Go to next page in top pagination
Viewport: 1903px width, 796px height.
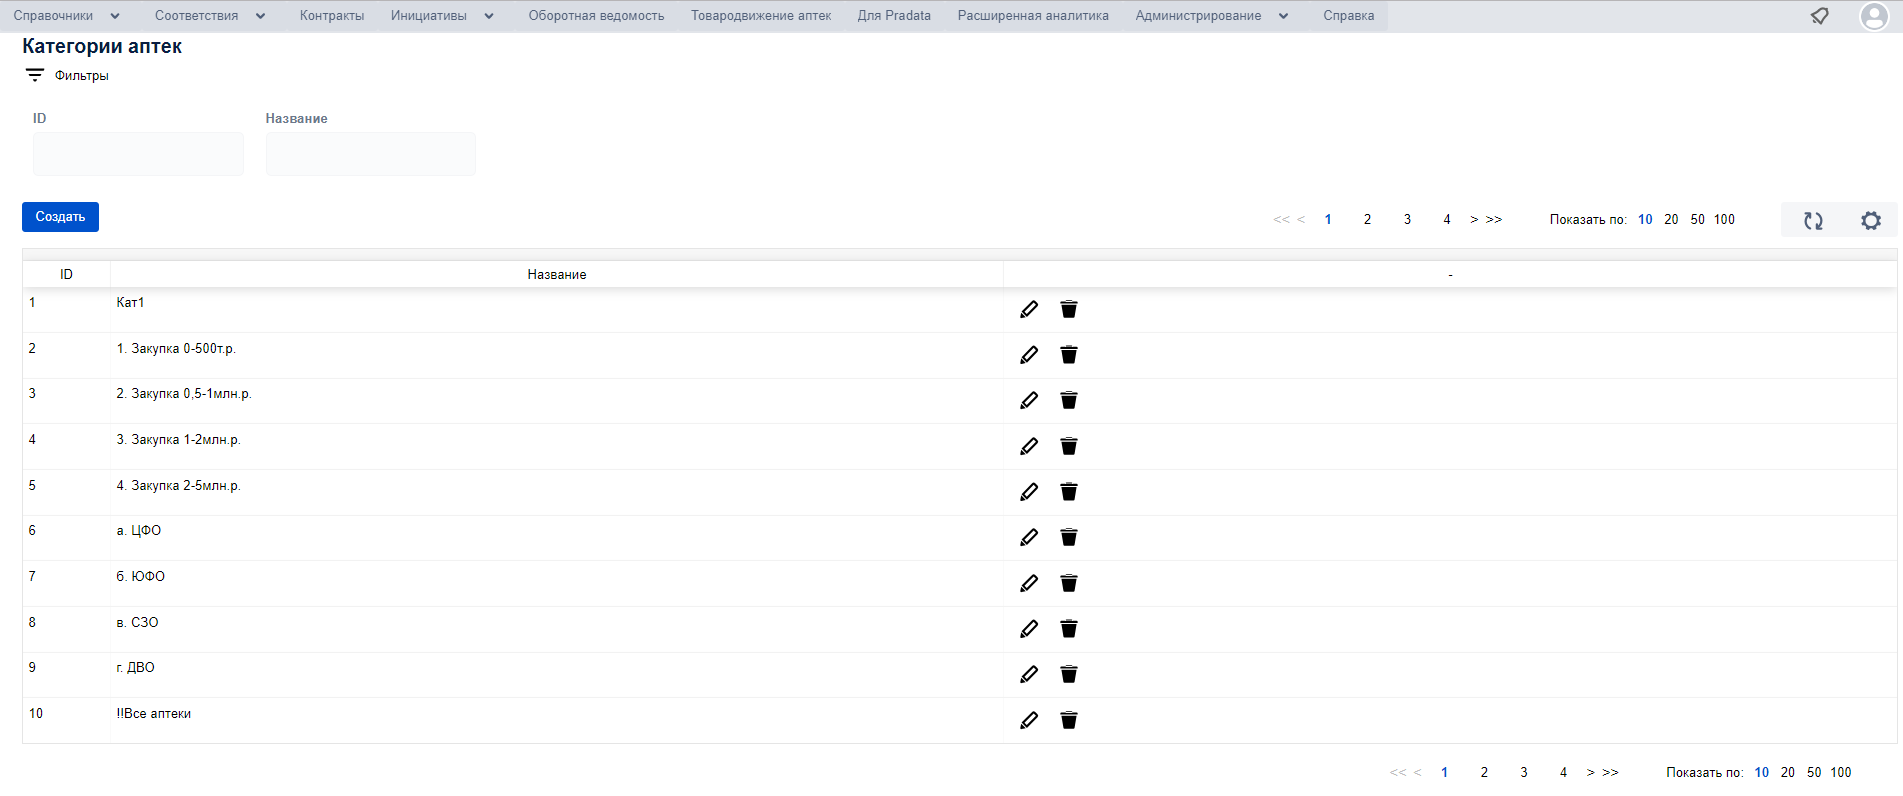(1474, 220)
